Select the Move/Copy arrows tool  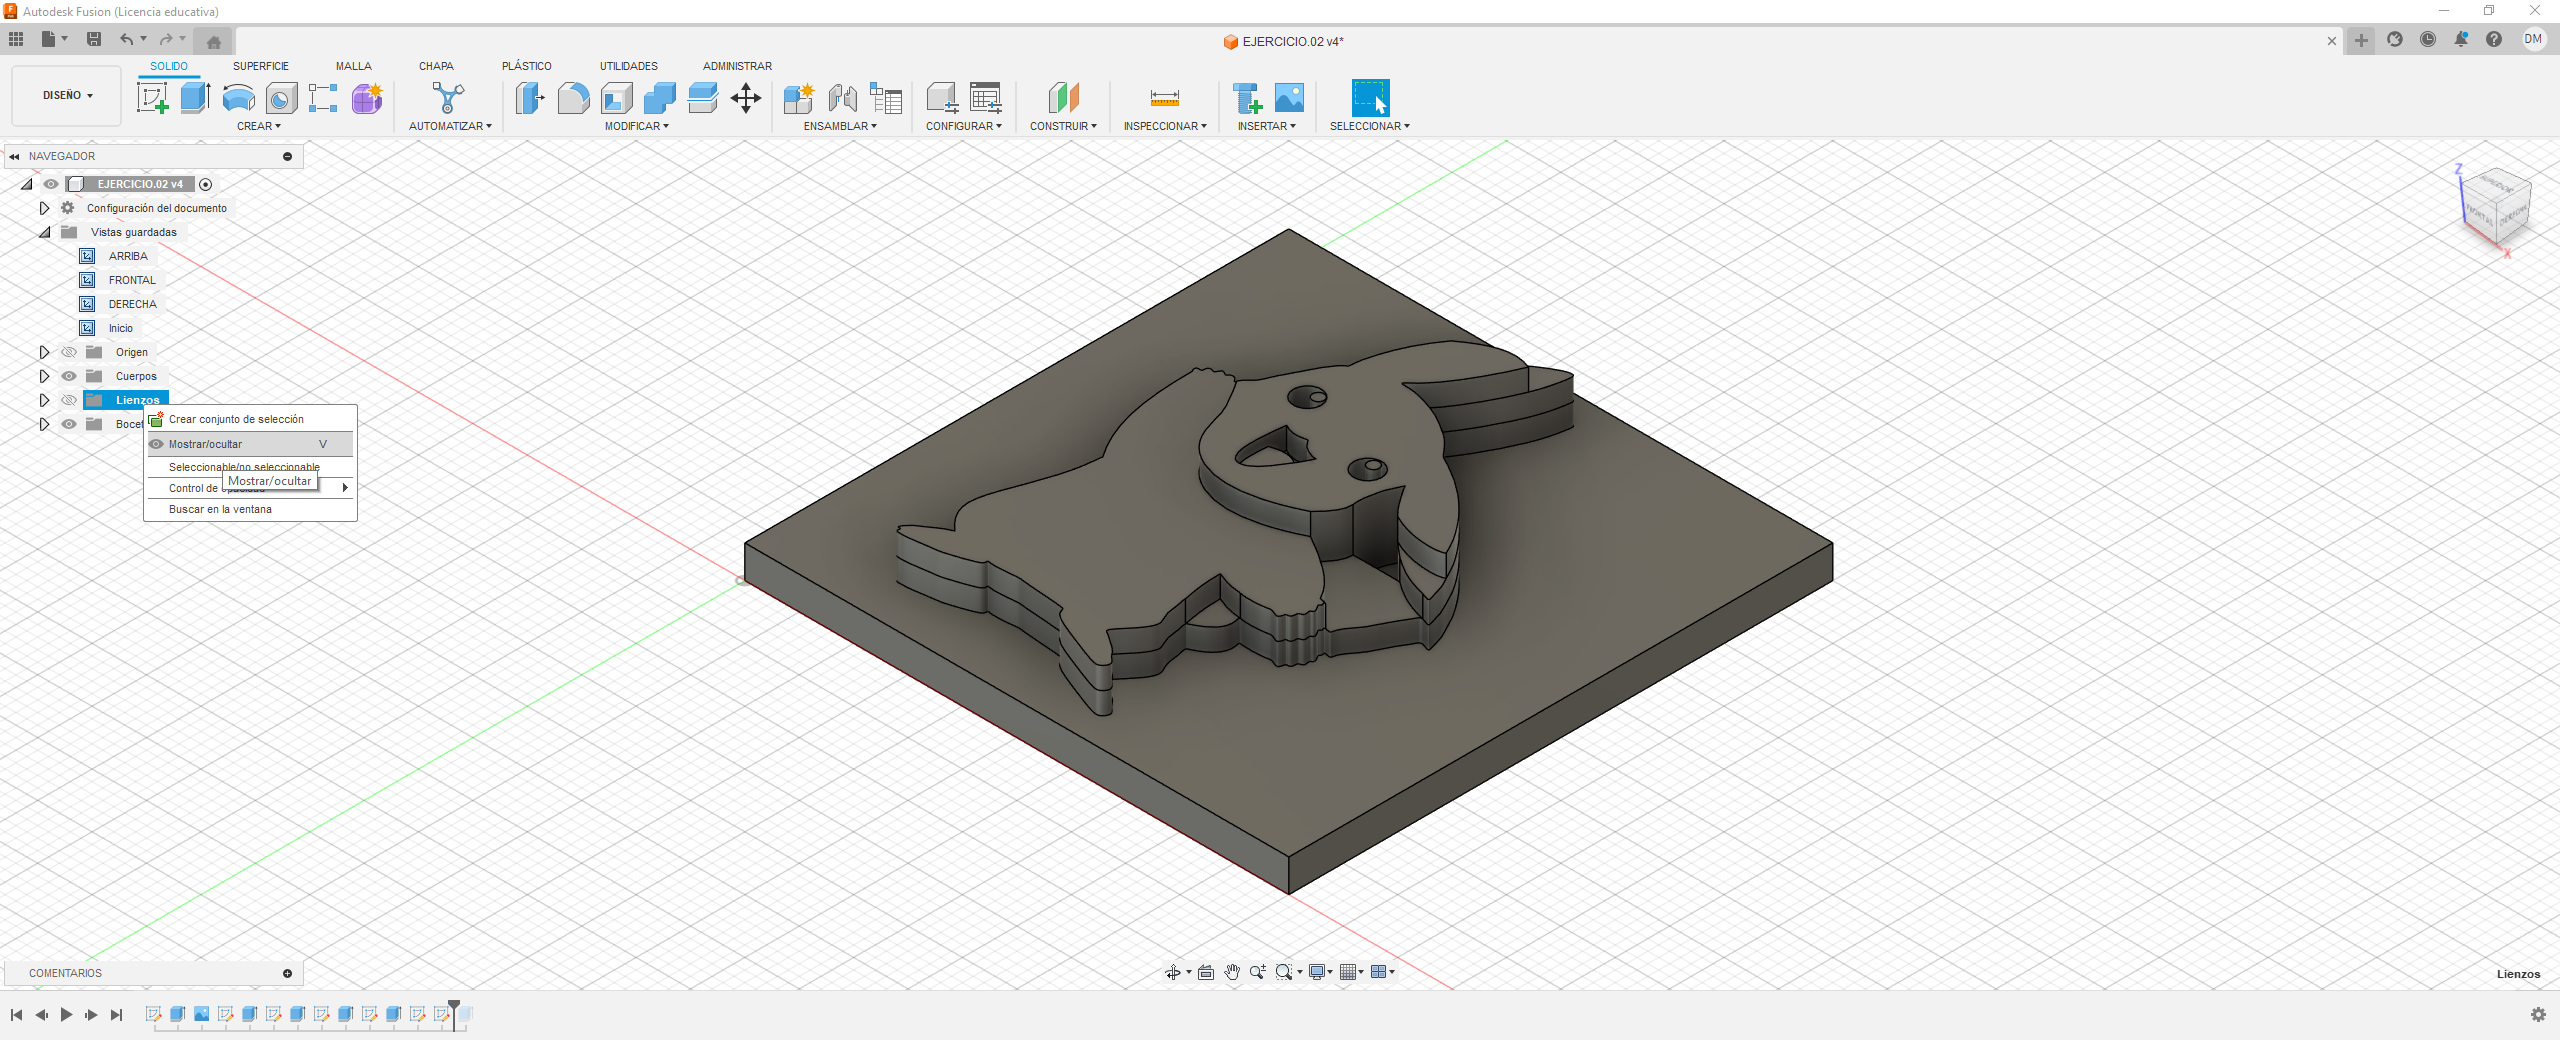tap(746, 98)
